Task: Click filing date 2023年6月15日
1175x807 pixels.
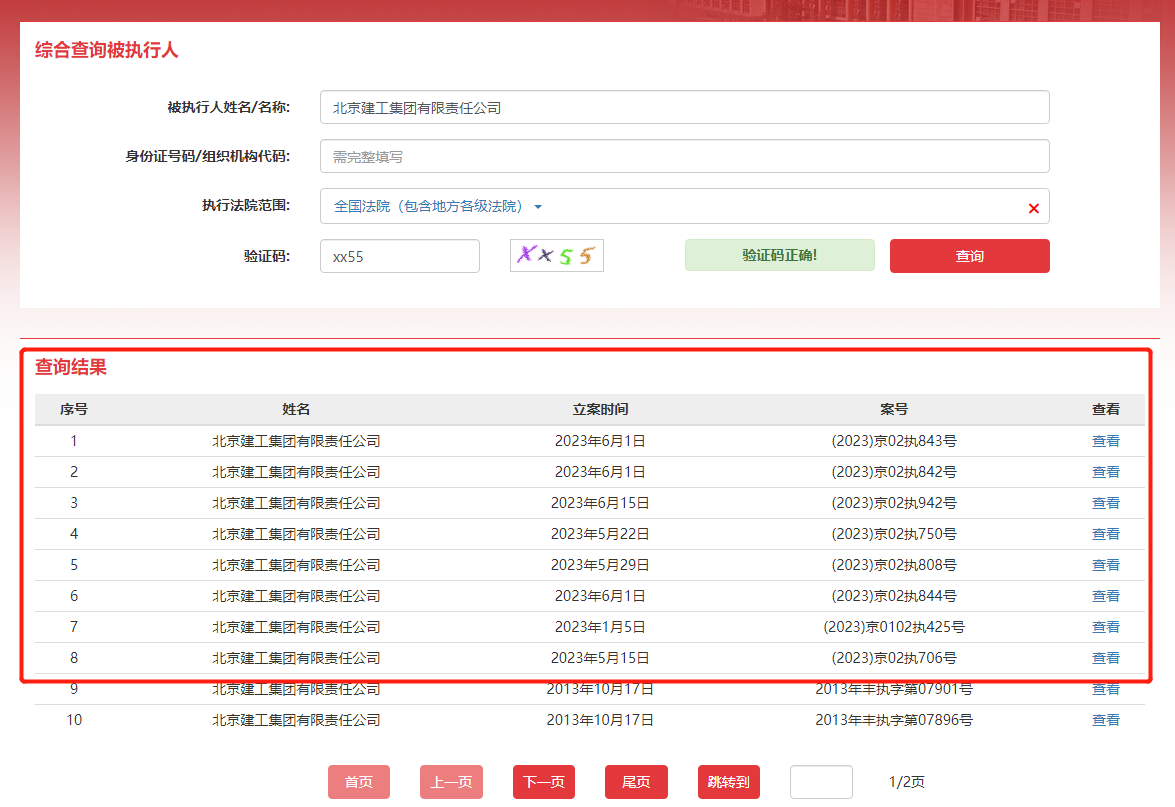Action: coord(600,503)
